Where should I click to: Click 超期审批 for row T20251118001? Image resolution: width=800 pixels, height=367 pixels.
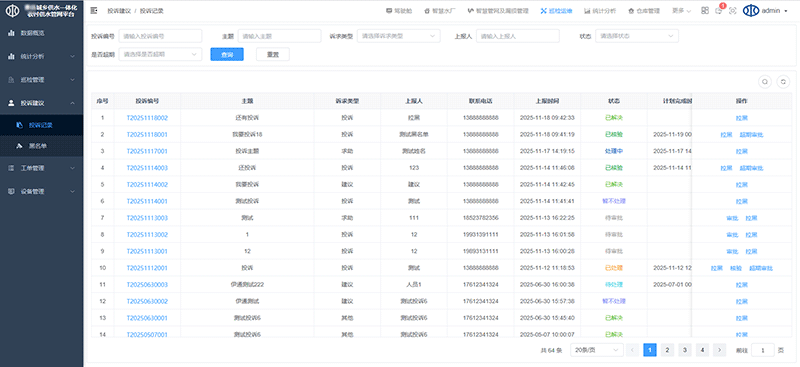coord(752,135)
